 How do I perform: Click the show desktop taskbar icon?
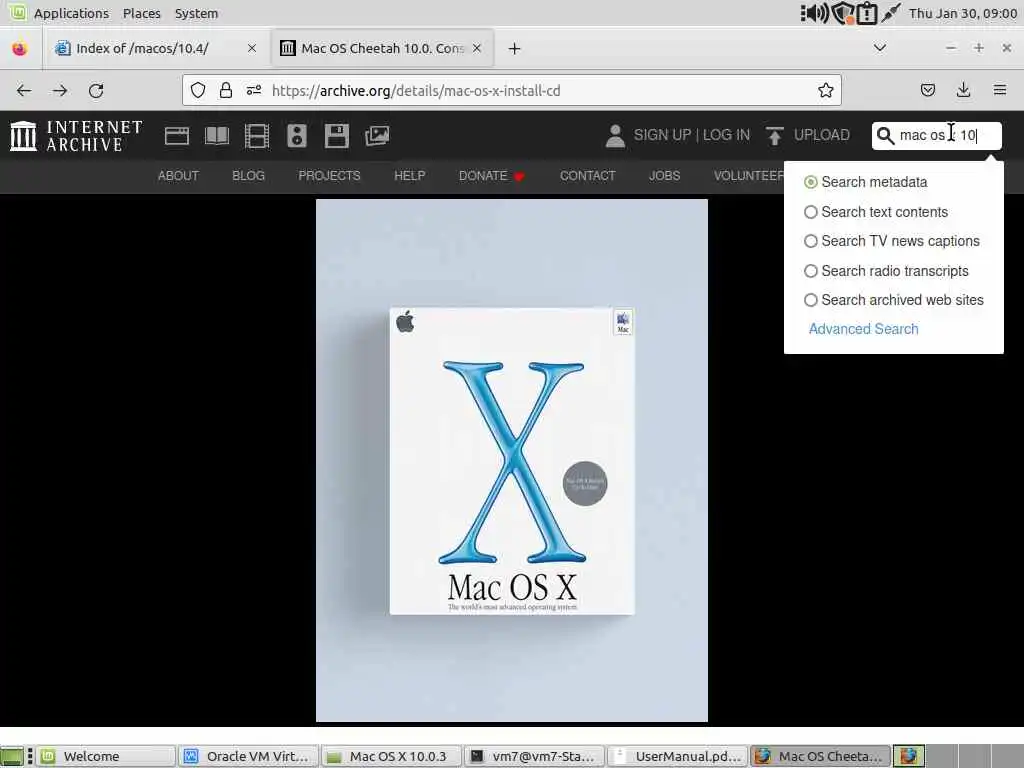12,756
